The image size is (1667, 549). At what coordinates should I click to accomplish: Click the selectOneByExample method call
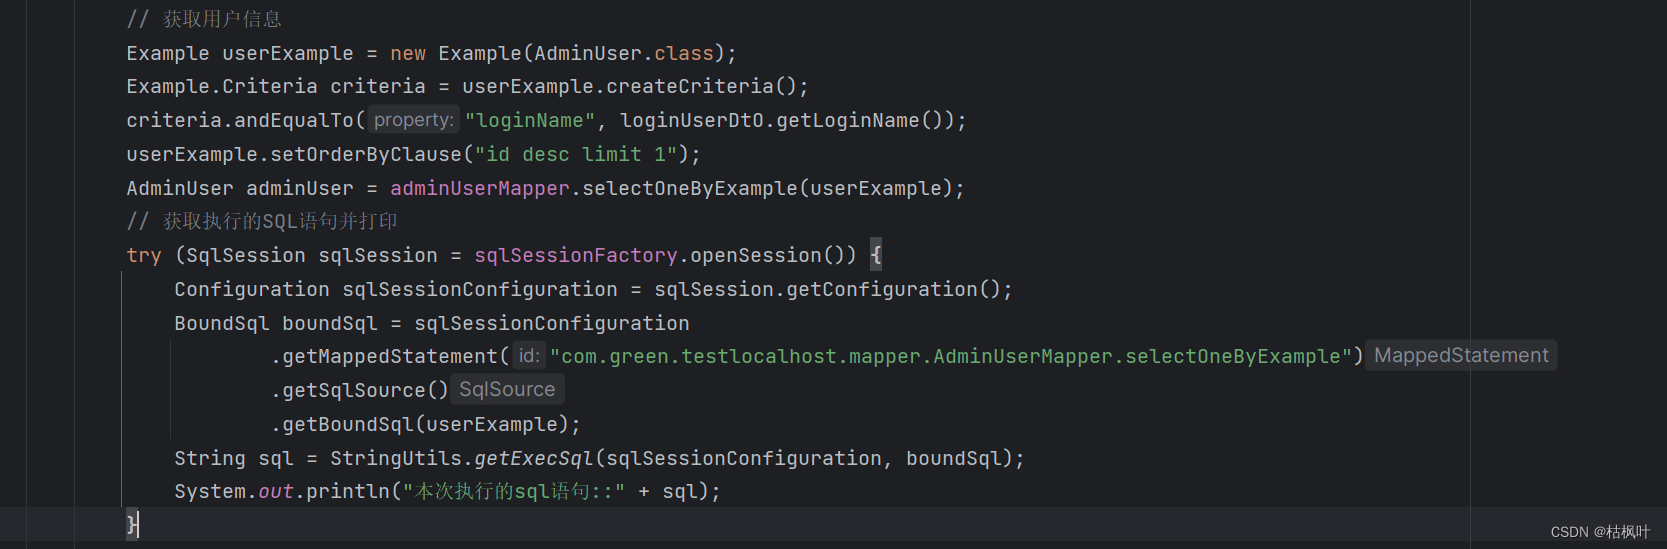tap(690, 189)
